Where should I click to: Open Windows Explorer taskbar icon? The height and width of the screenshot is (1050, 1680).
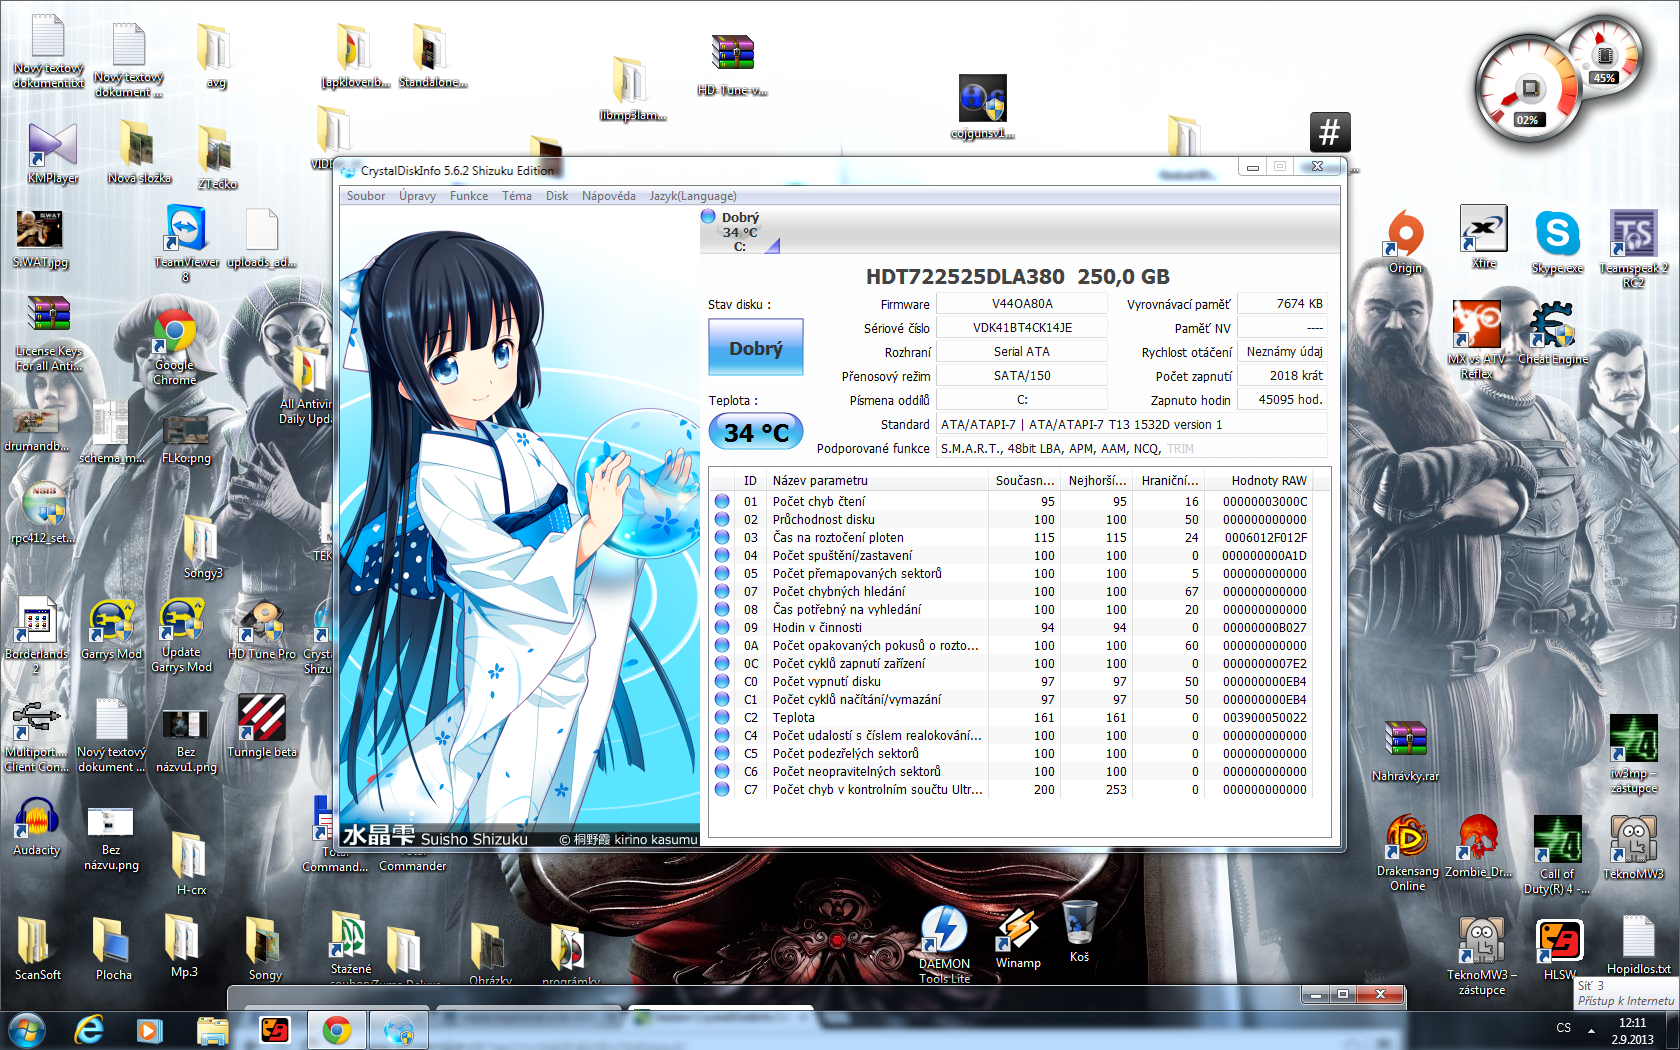(x=212, y=1030)
